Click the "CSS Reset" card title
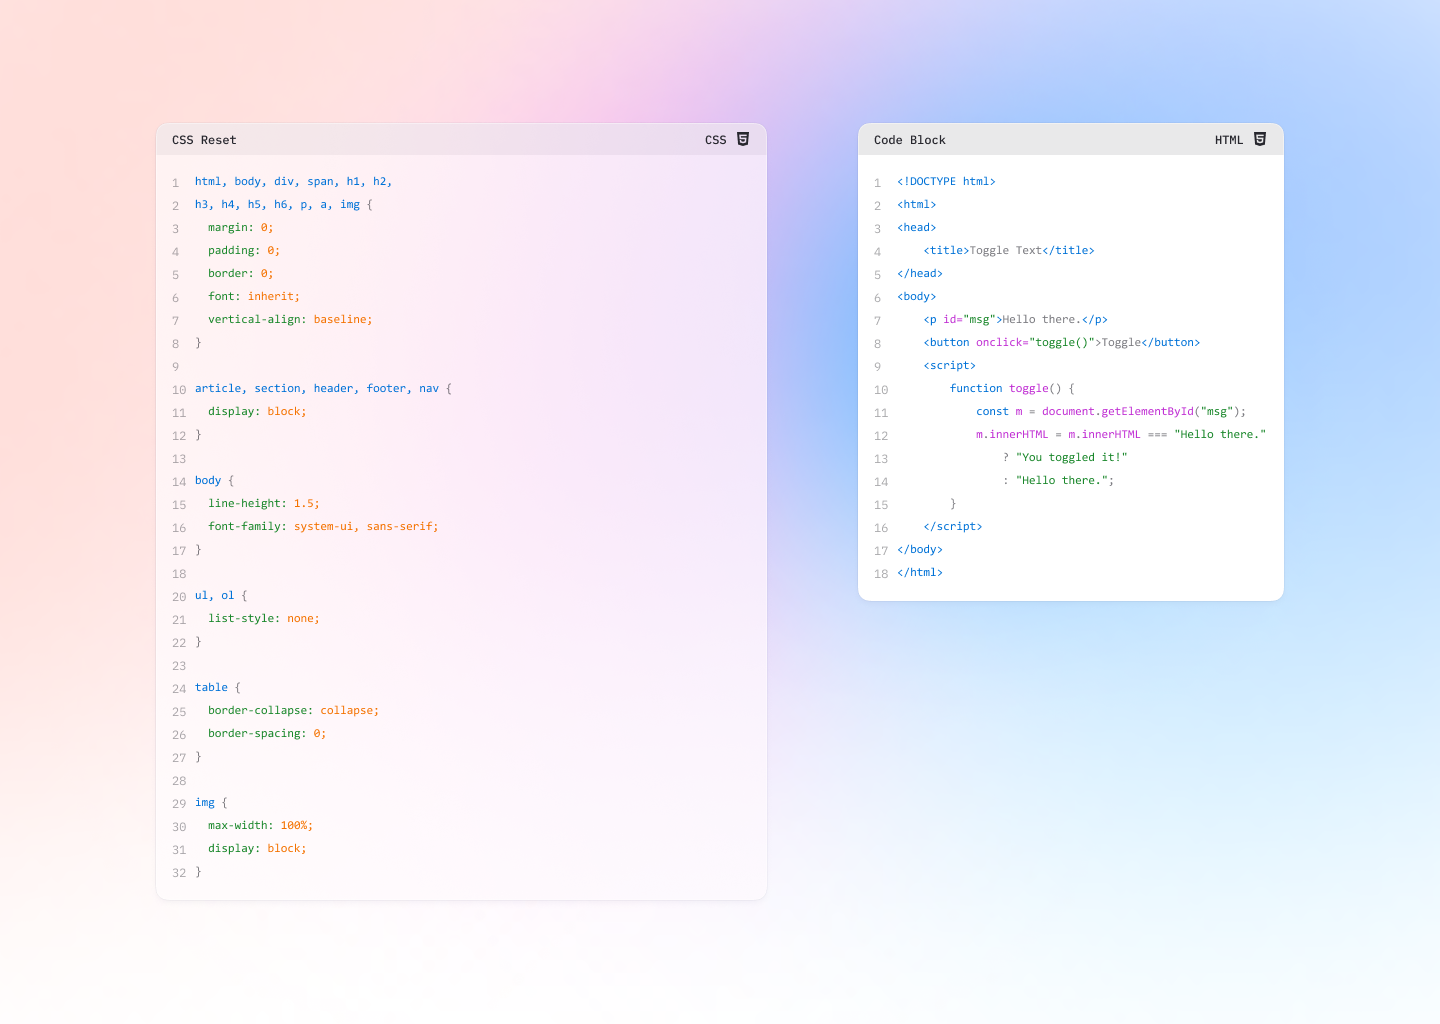Viewport: 1440px width, 1024px height. pyautogui.click(x=204, y=140)
